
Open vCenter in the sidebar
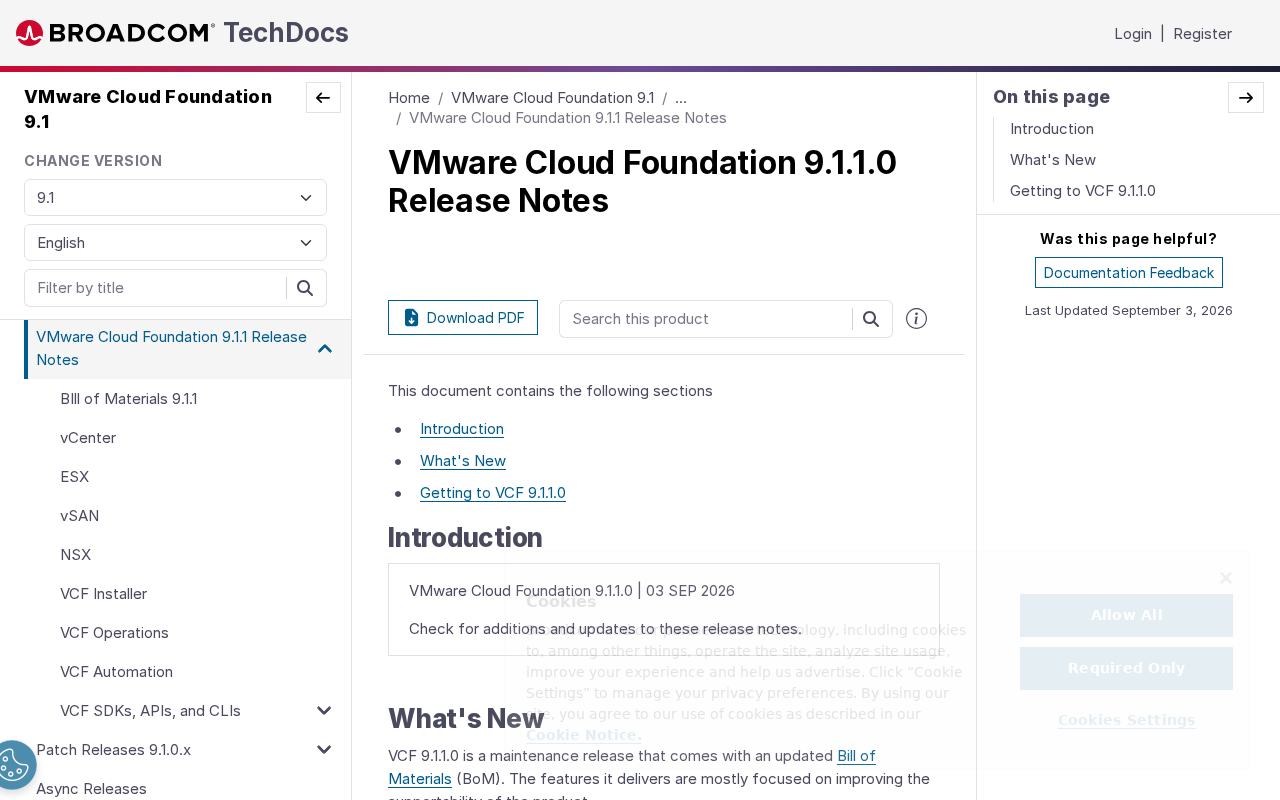(88, 438)
